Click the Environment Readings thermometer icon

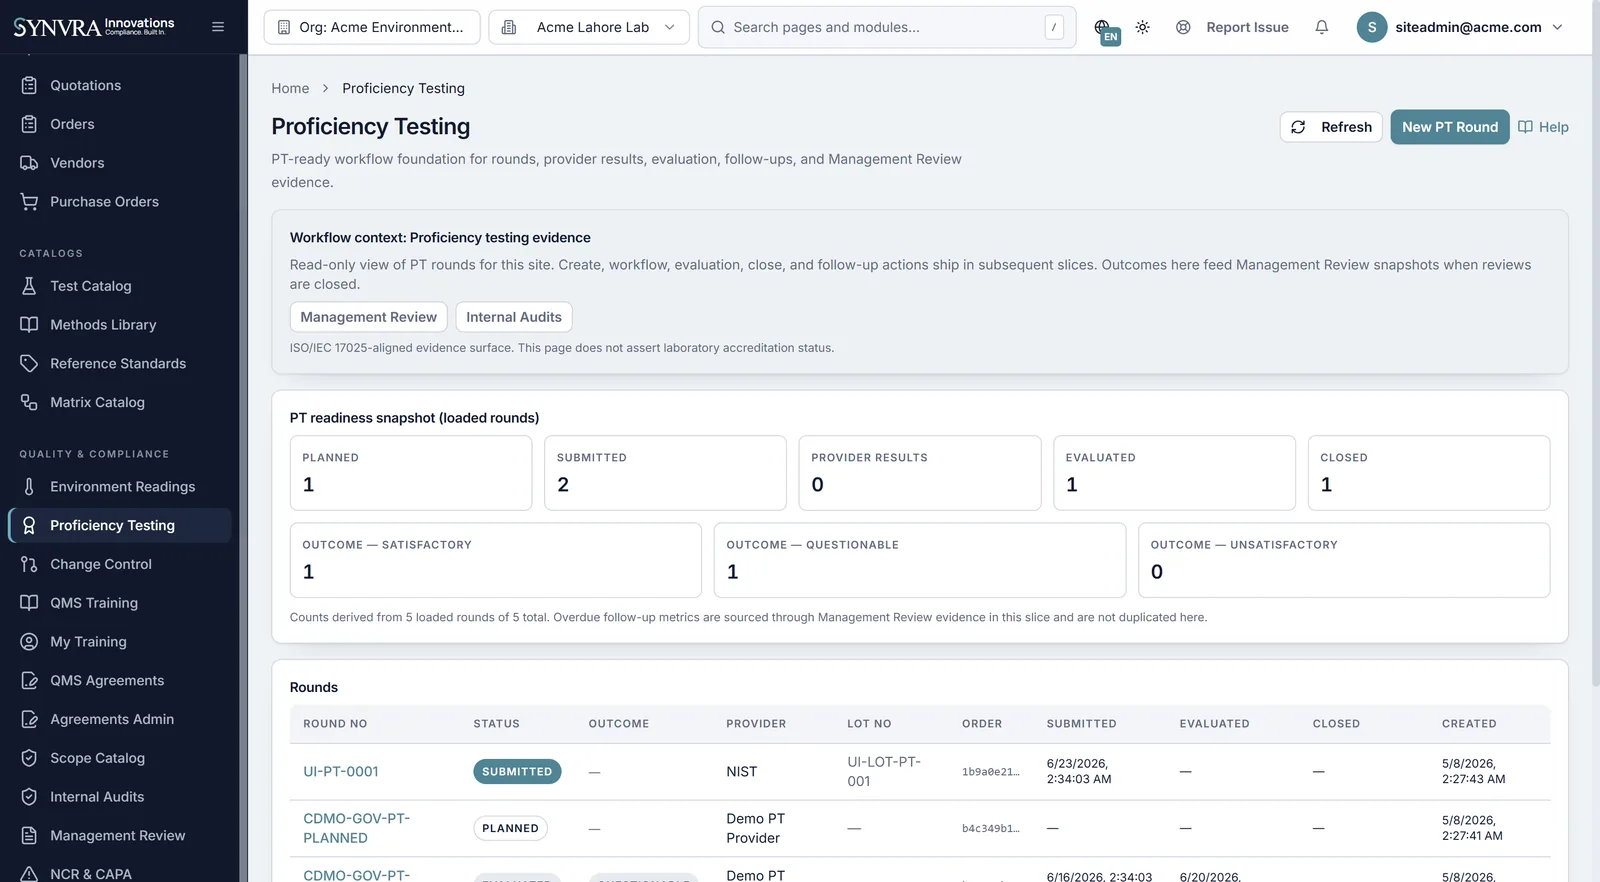(x=29, y=487)
